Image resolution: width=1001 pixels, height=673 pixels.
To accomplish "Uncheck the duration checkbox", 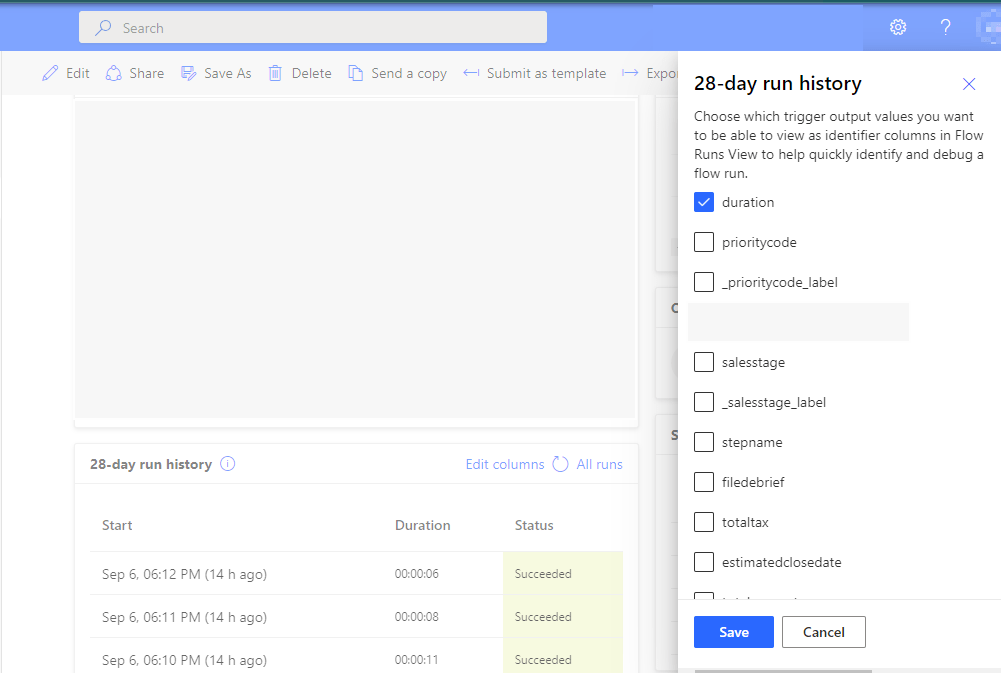I will click(x=704, y=202).
